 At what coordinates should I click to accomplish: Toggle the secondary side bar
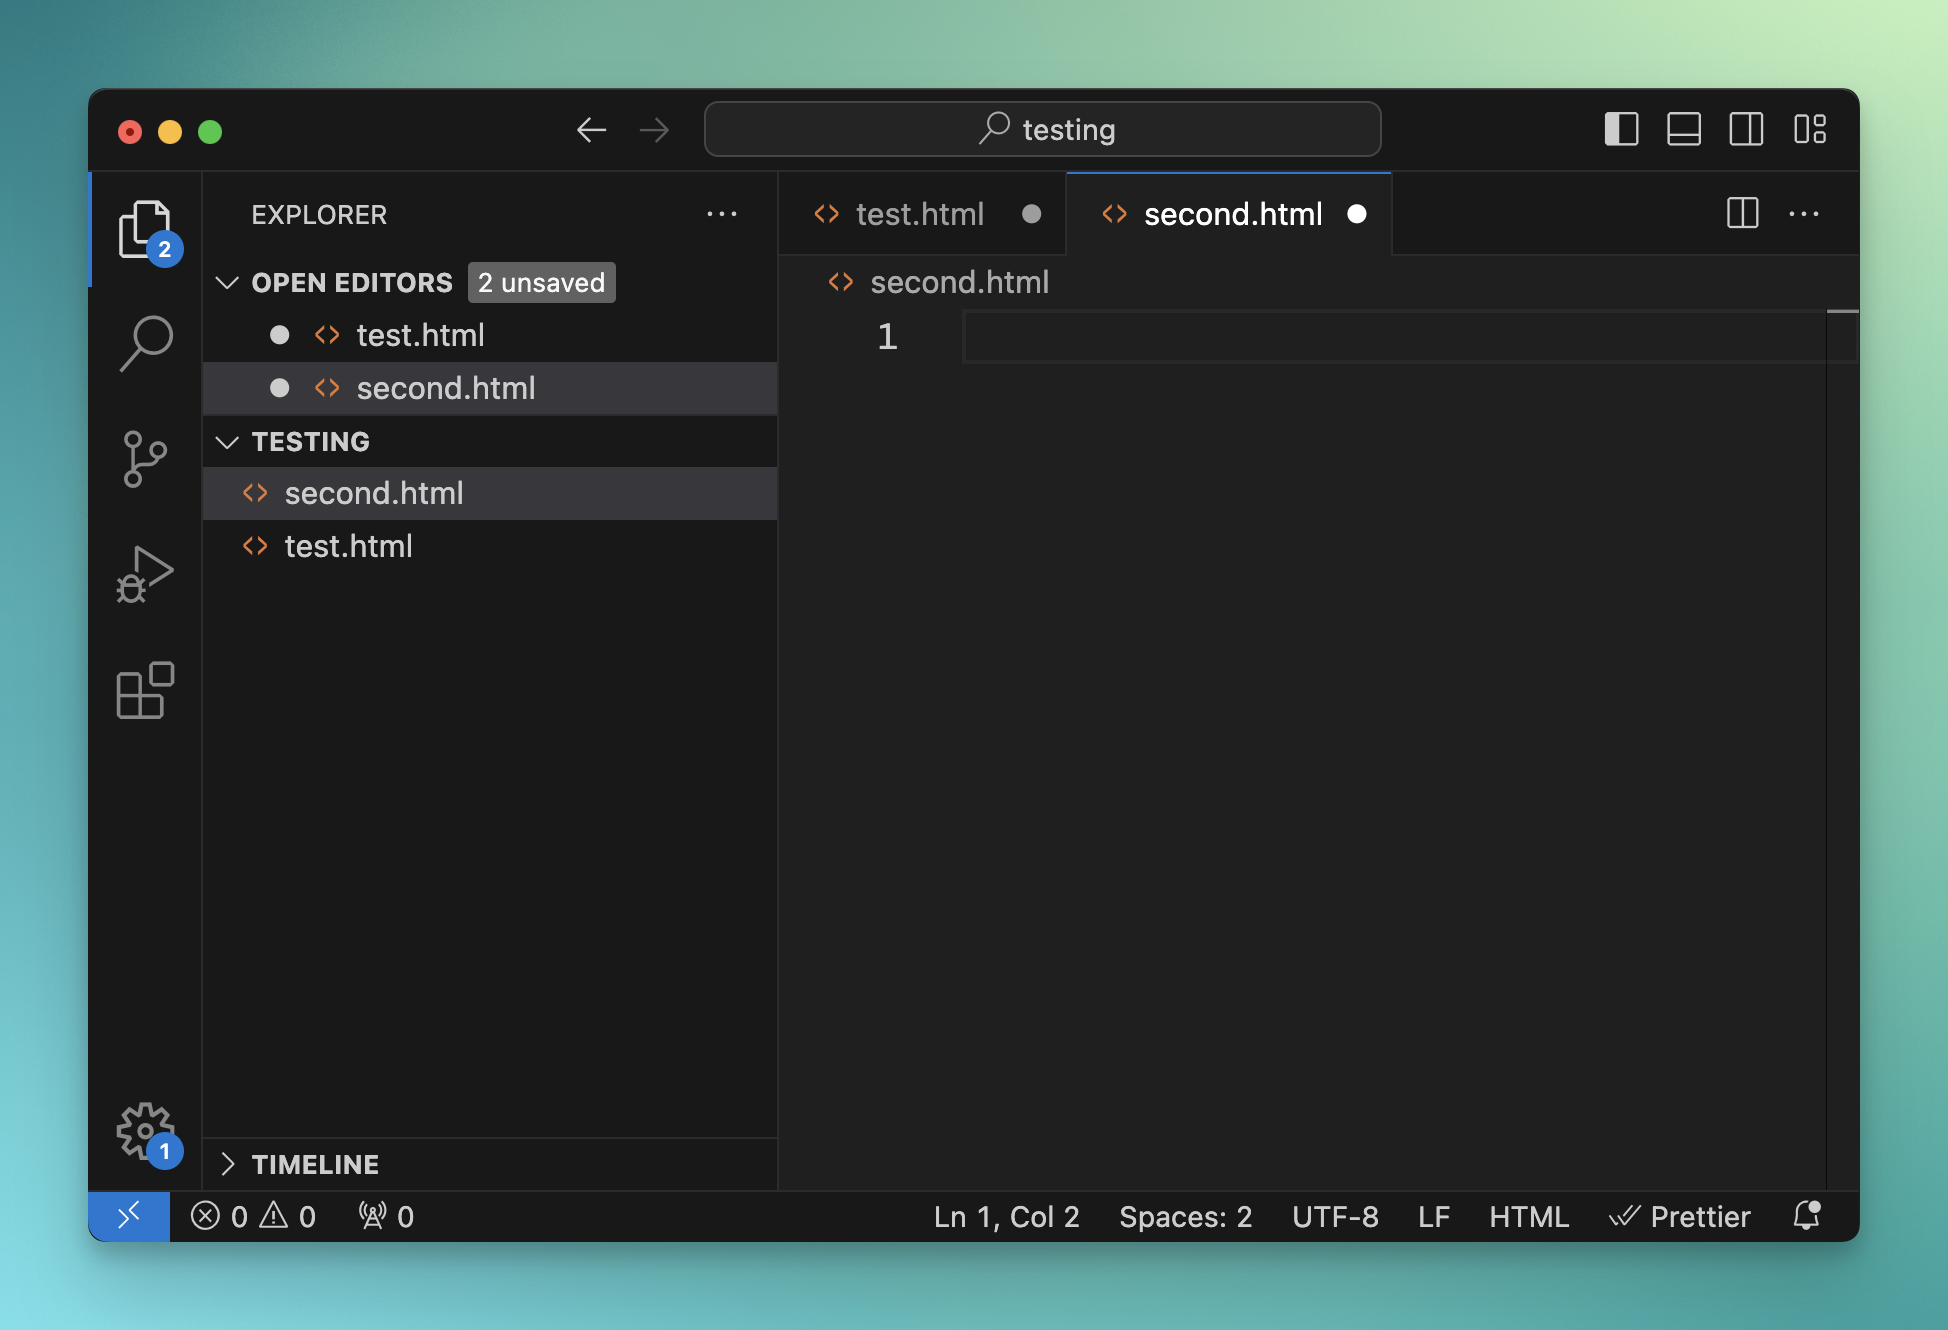pos(1746,130)
